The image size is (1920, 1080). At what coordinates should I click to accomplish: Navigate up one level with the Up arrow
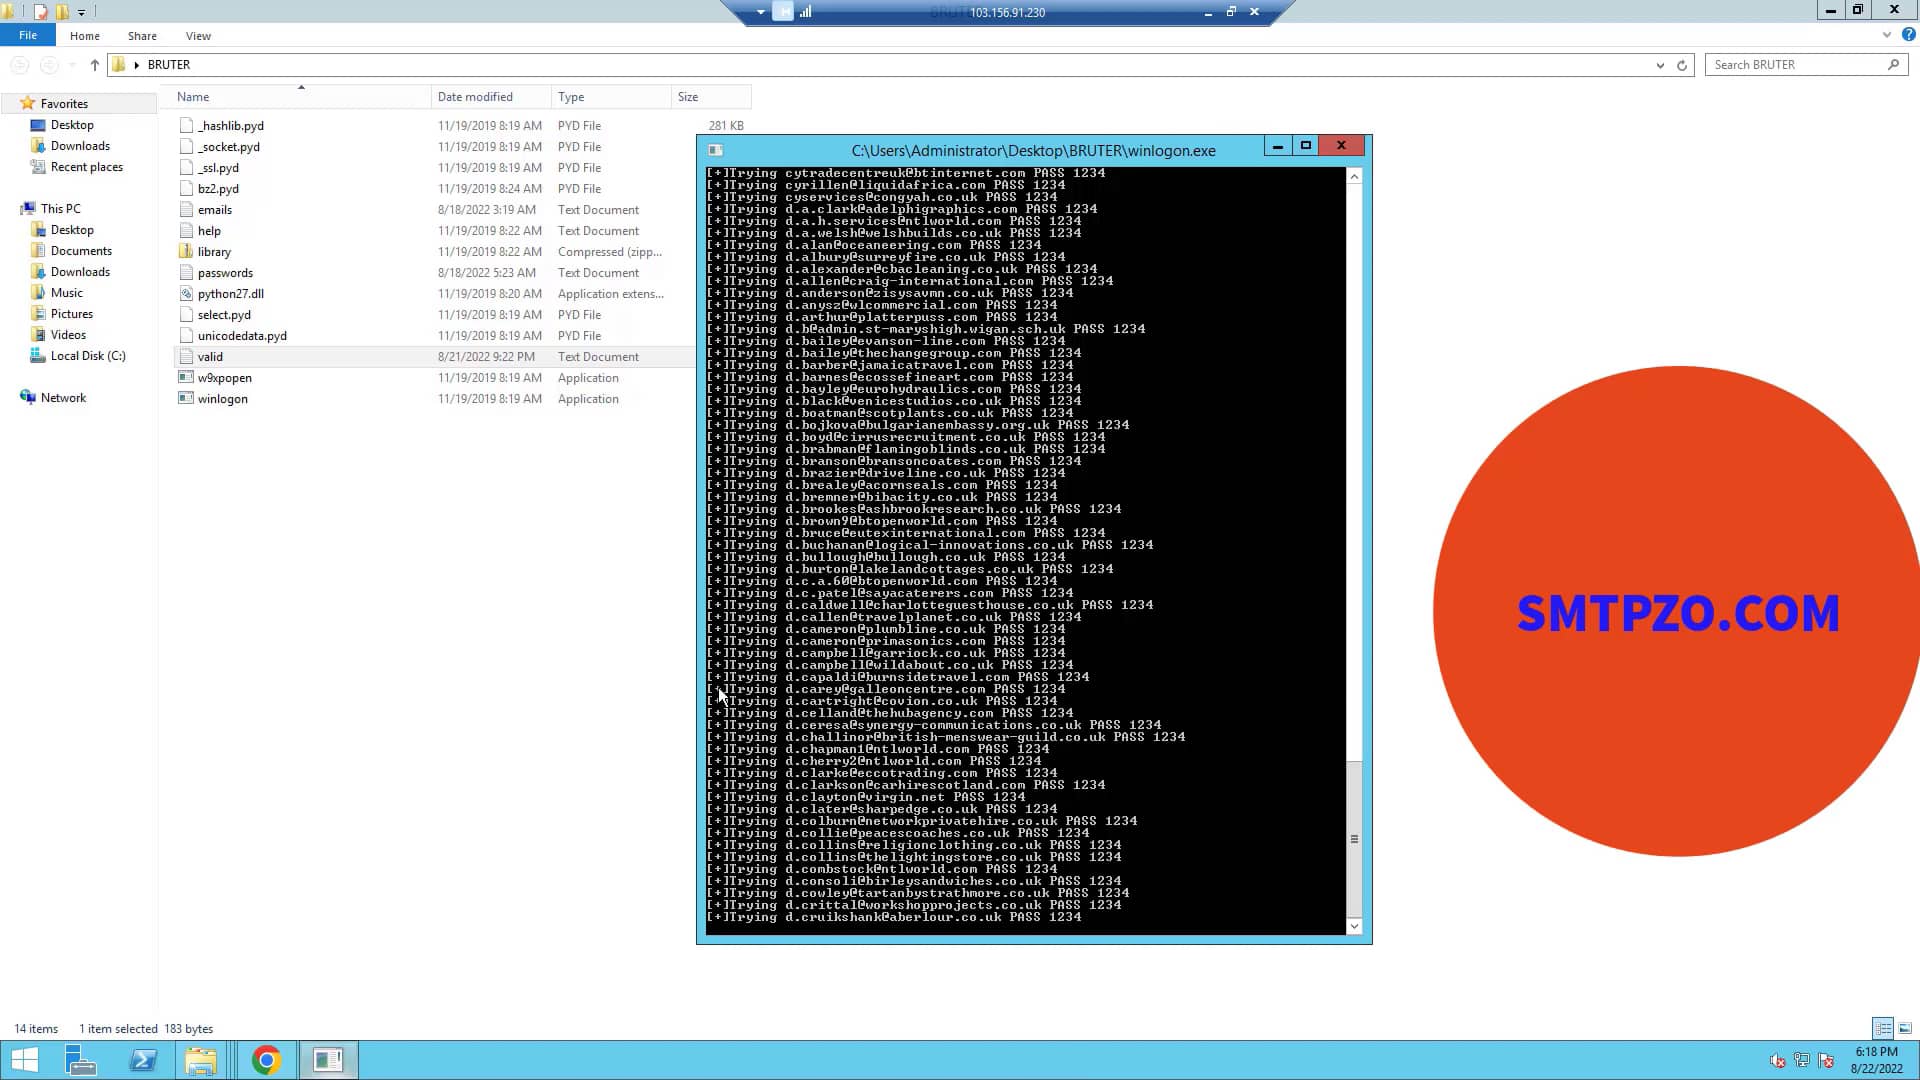[94, 64]
